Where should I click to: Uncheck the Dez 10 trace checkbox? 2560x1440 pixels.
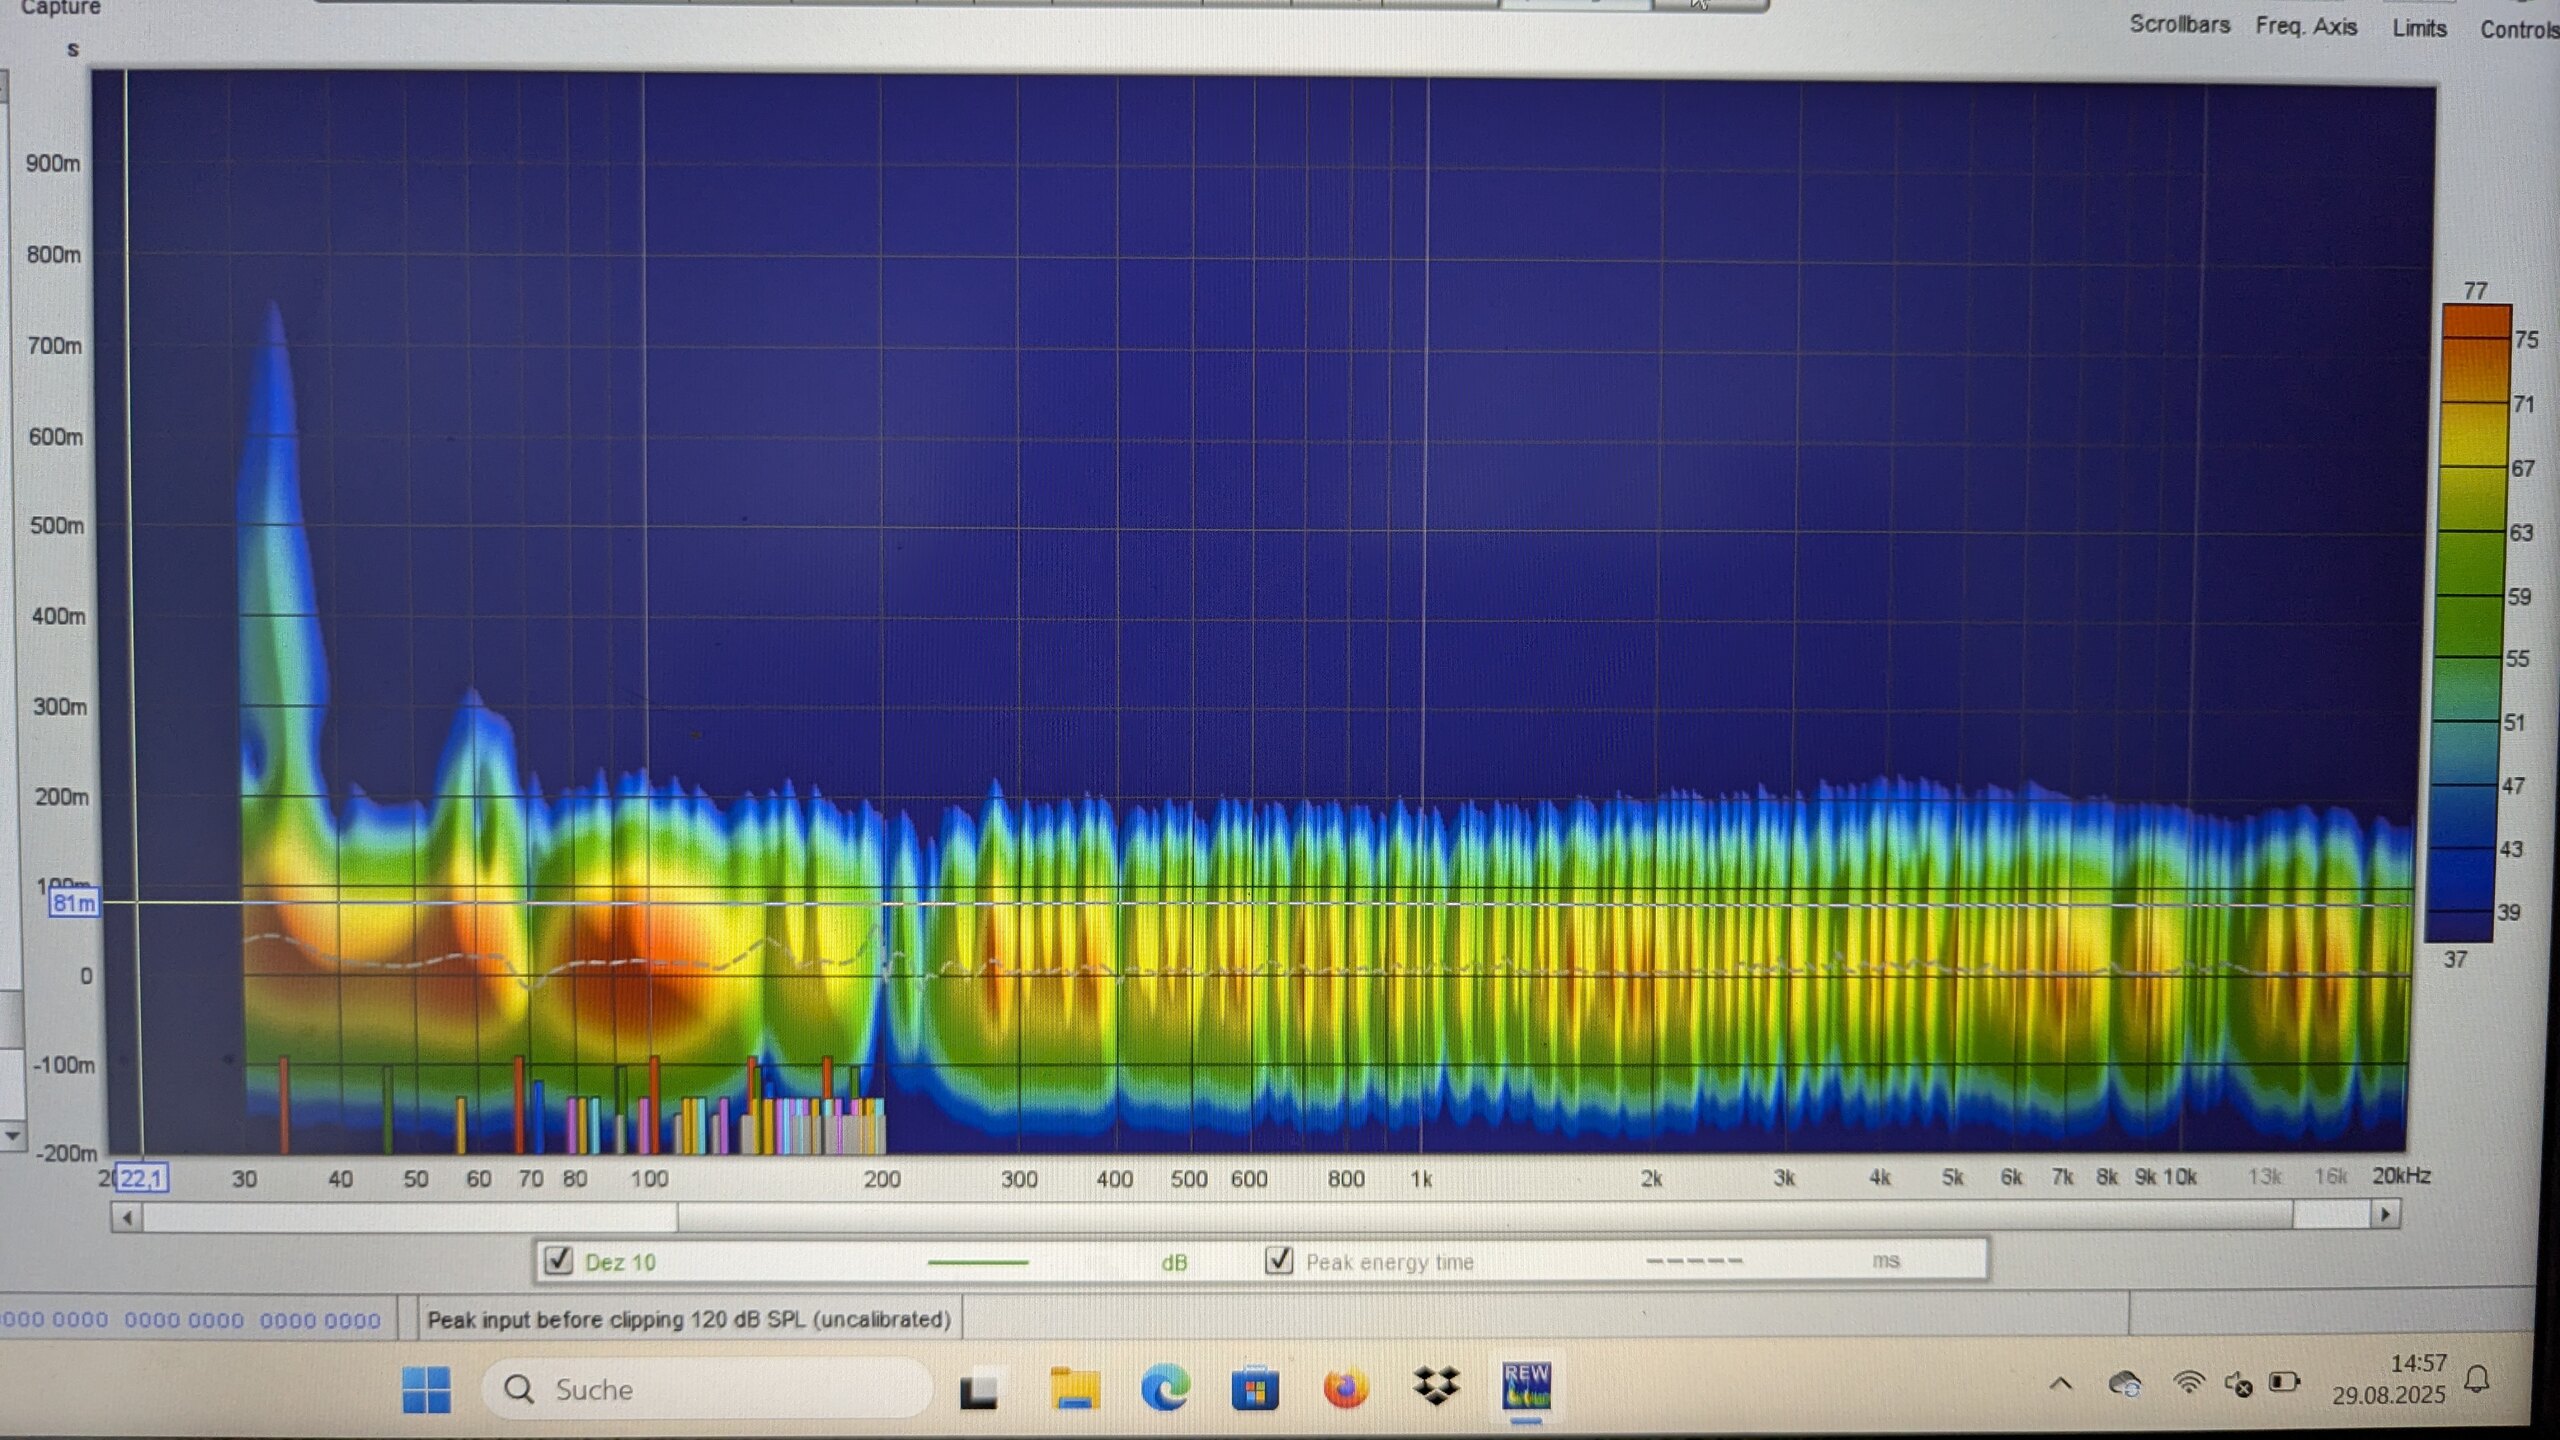point(559,1261)
